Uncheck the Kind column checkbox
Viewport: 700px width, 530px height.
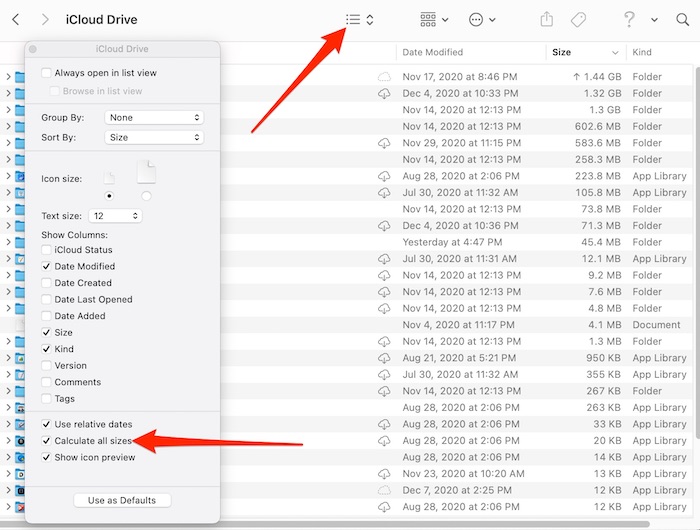point(46,349)
